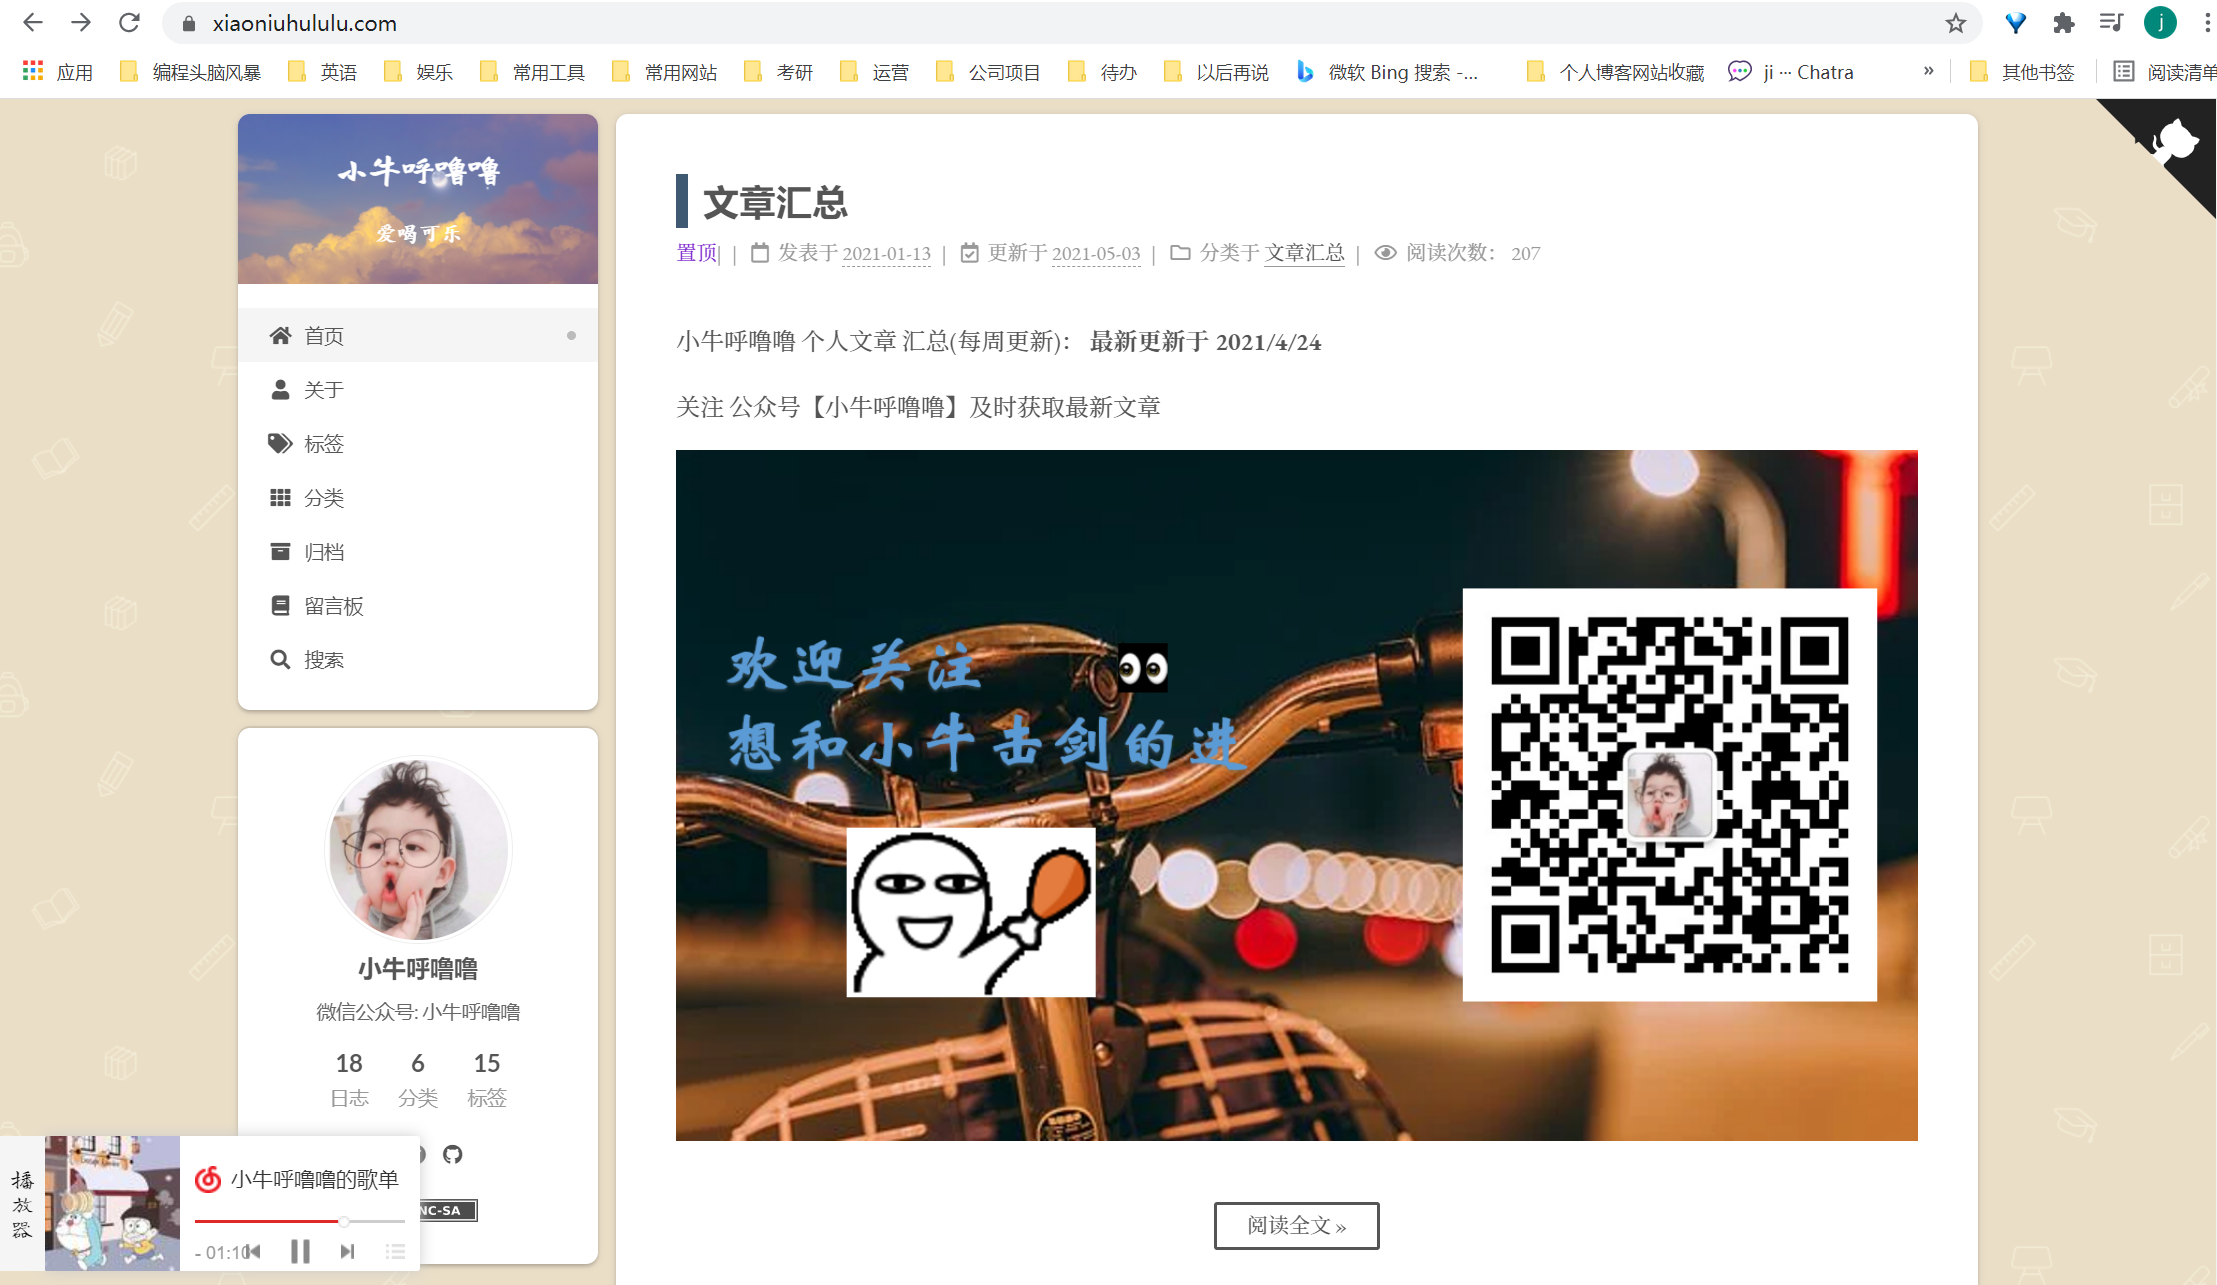Image resolution: width=2217 pixels, height=1285 pixels.
Task: Click the QR code image in the post
Action: point(1669,795)
